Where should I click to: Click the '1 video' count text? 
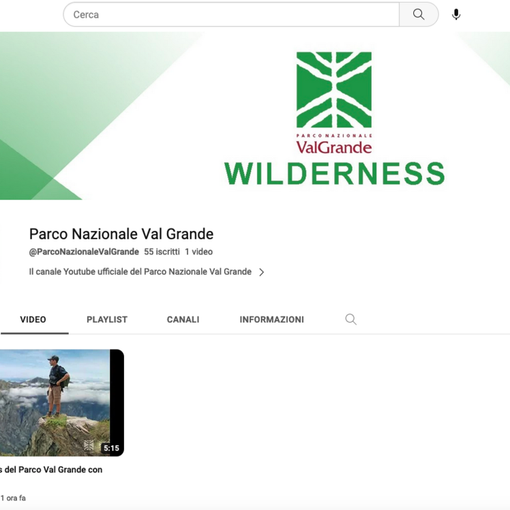coord(199,252)
